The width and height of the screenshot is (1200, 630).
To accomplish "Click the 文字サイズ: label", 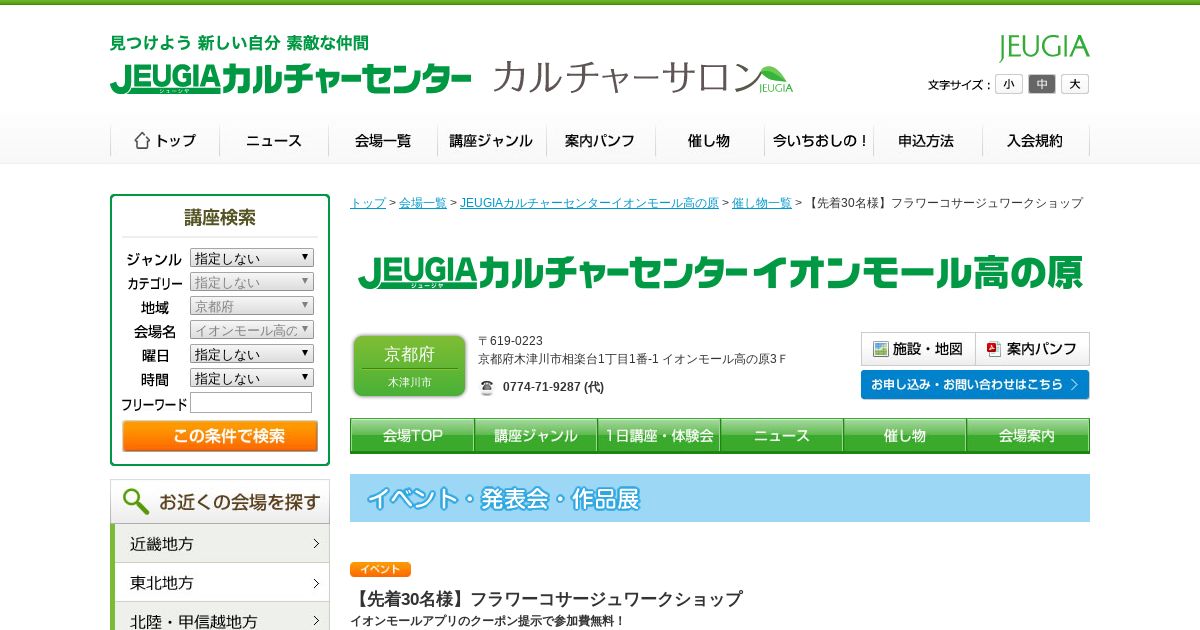I will [x=959, y=85].
